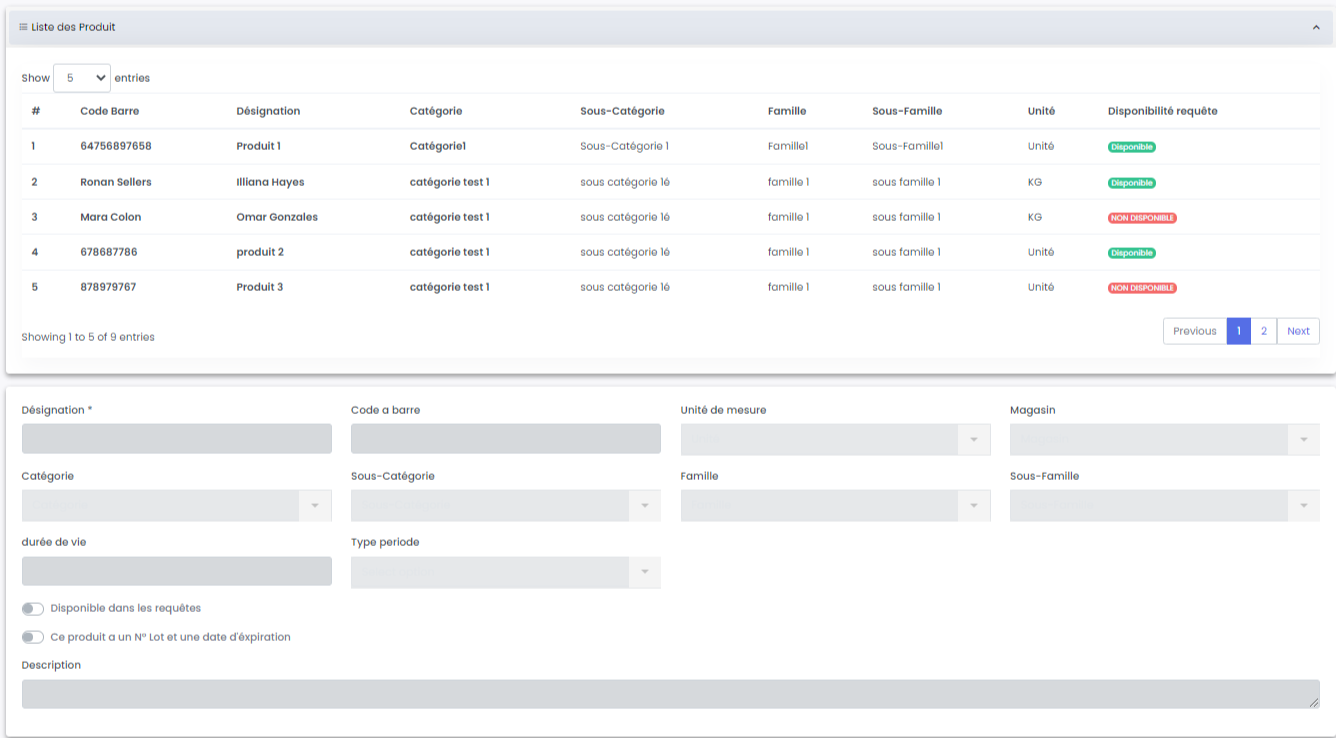Viewport: 1336px width, 738px height.
Task: Click the list icon beside Liste des Produit
Action: click(x=23, y=27)
